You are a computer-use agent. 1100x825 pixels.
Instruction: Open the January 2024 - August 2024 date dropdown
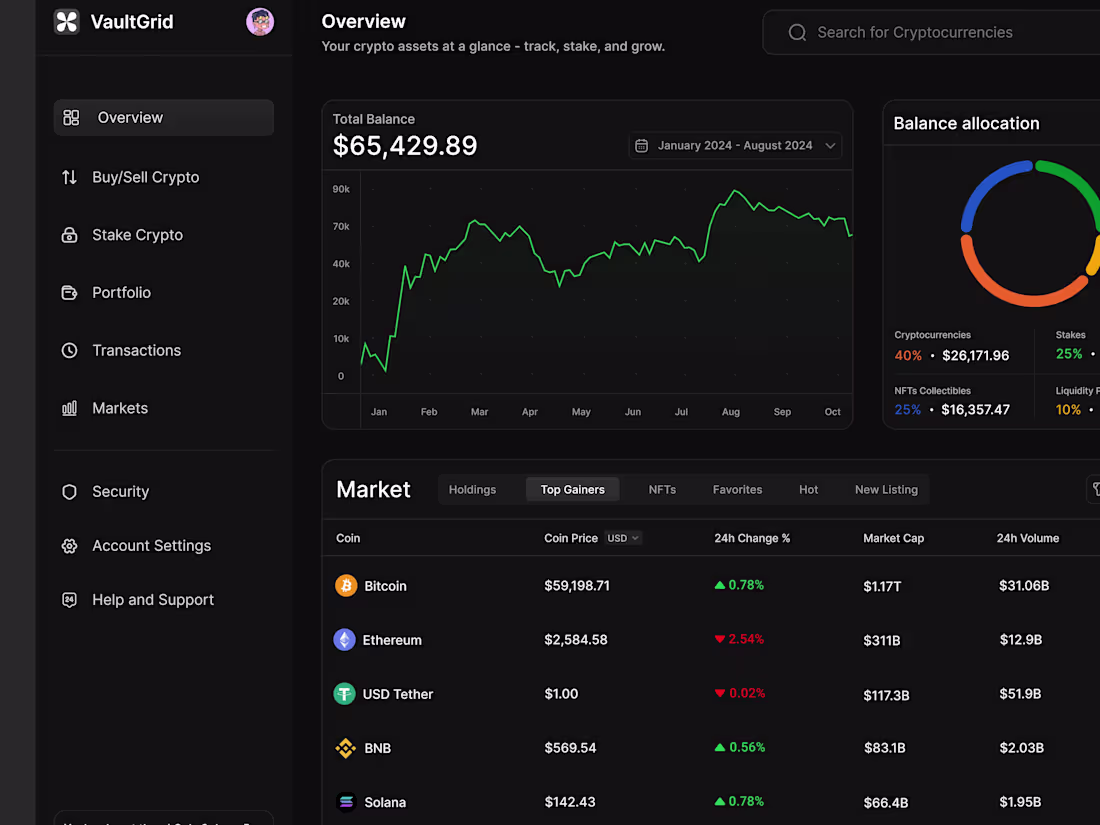pyautogui.click(x=735, y=145)
